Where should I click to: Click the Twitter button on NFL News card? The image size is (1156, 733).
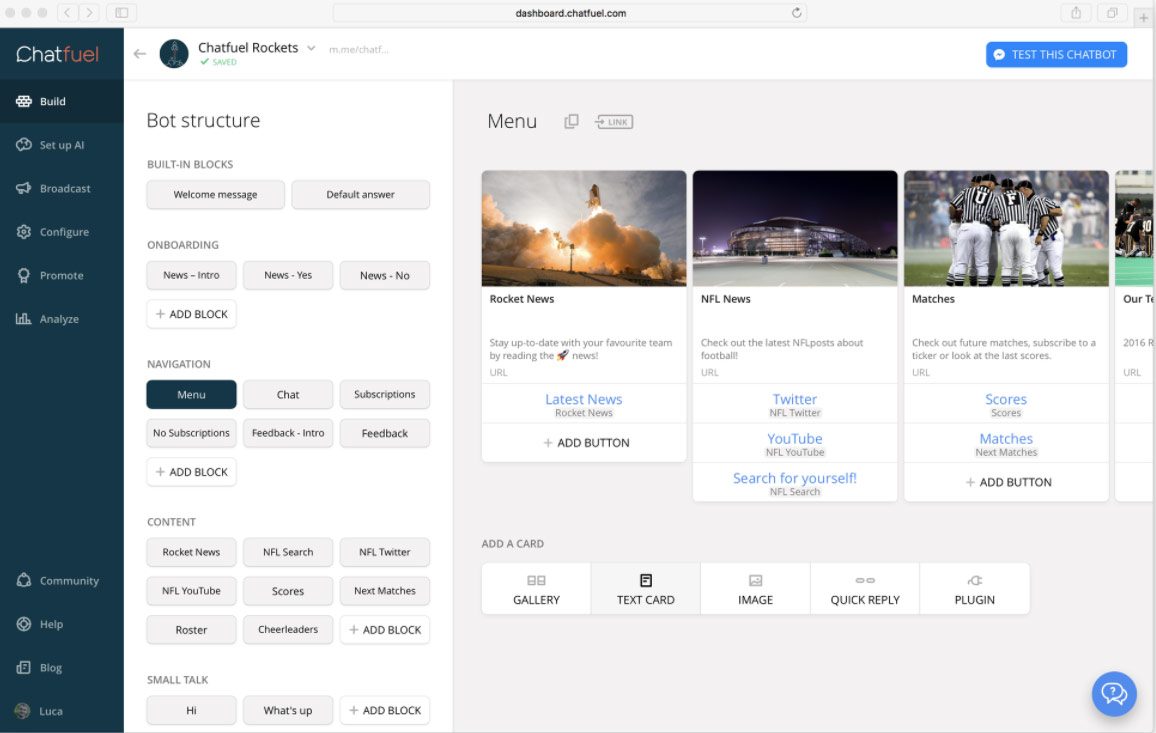(795, 403)
